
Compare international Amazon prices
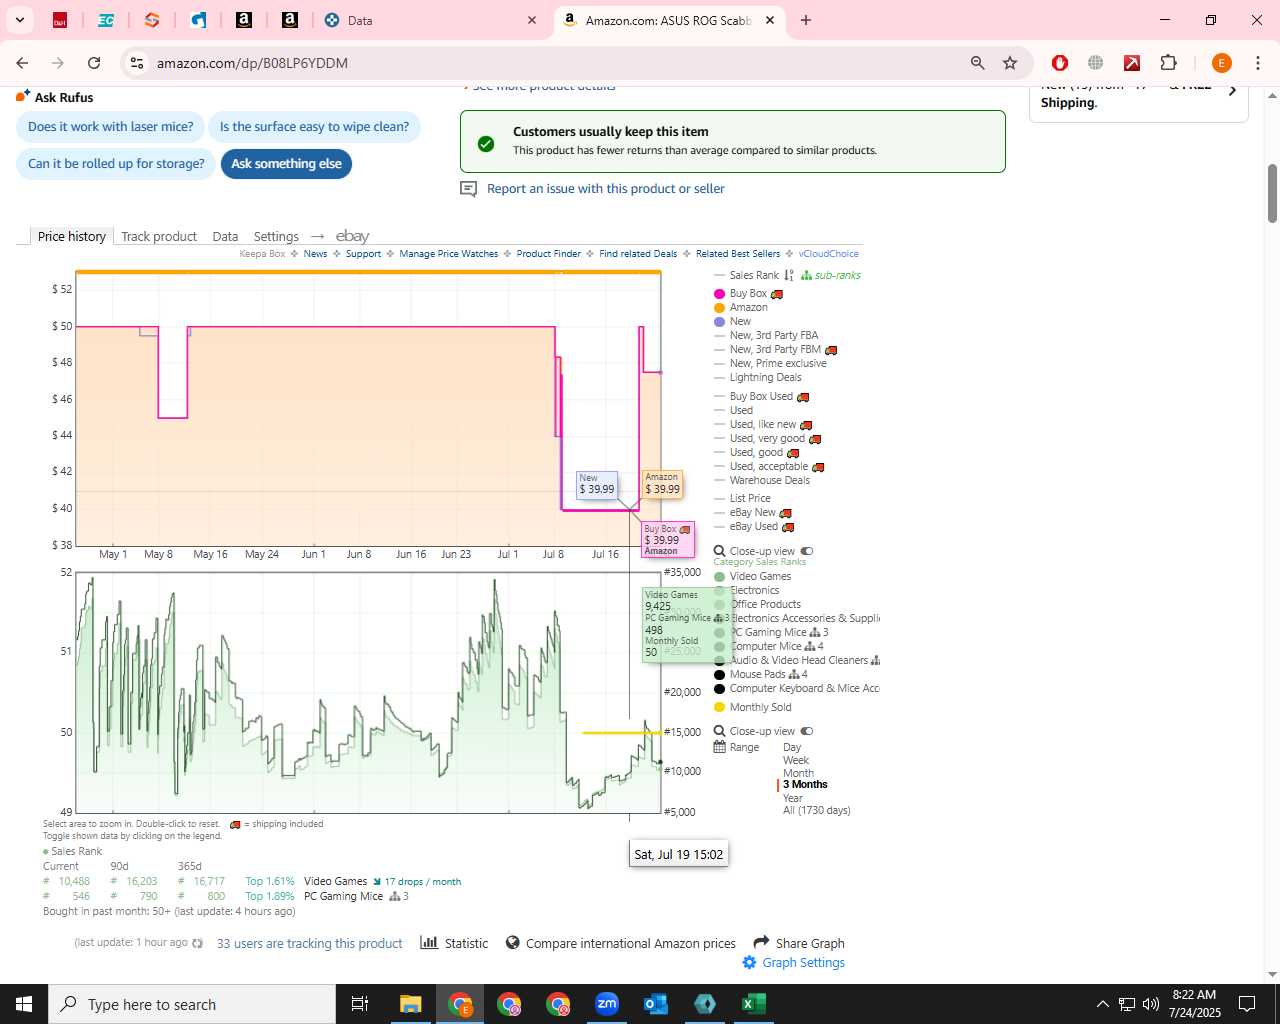630,944
